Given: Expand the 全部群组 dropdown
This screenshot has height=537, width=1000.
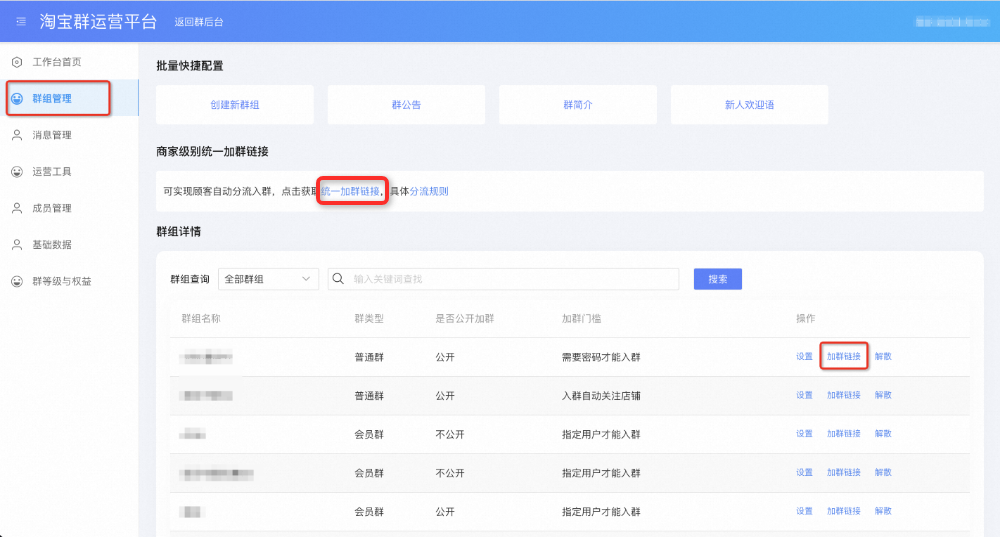Looking at the screenshot, I should [x=268, y=279].
